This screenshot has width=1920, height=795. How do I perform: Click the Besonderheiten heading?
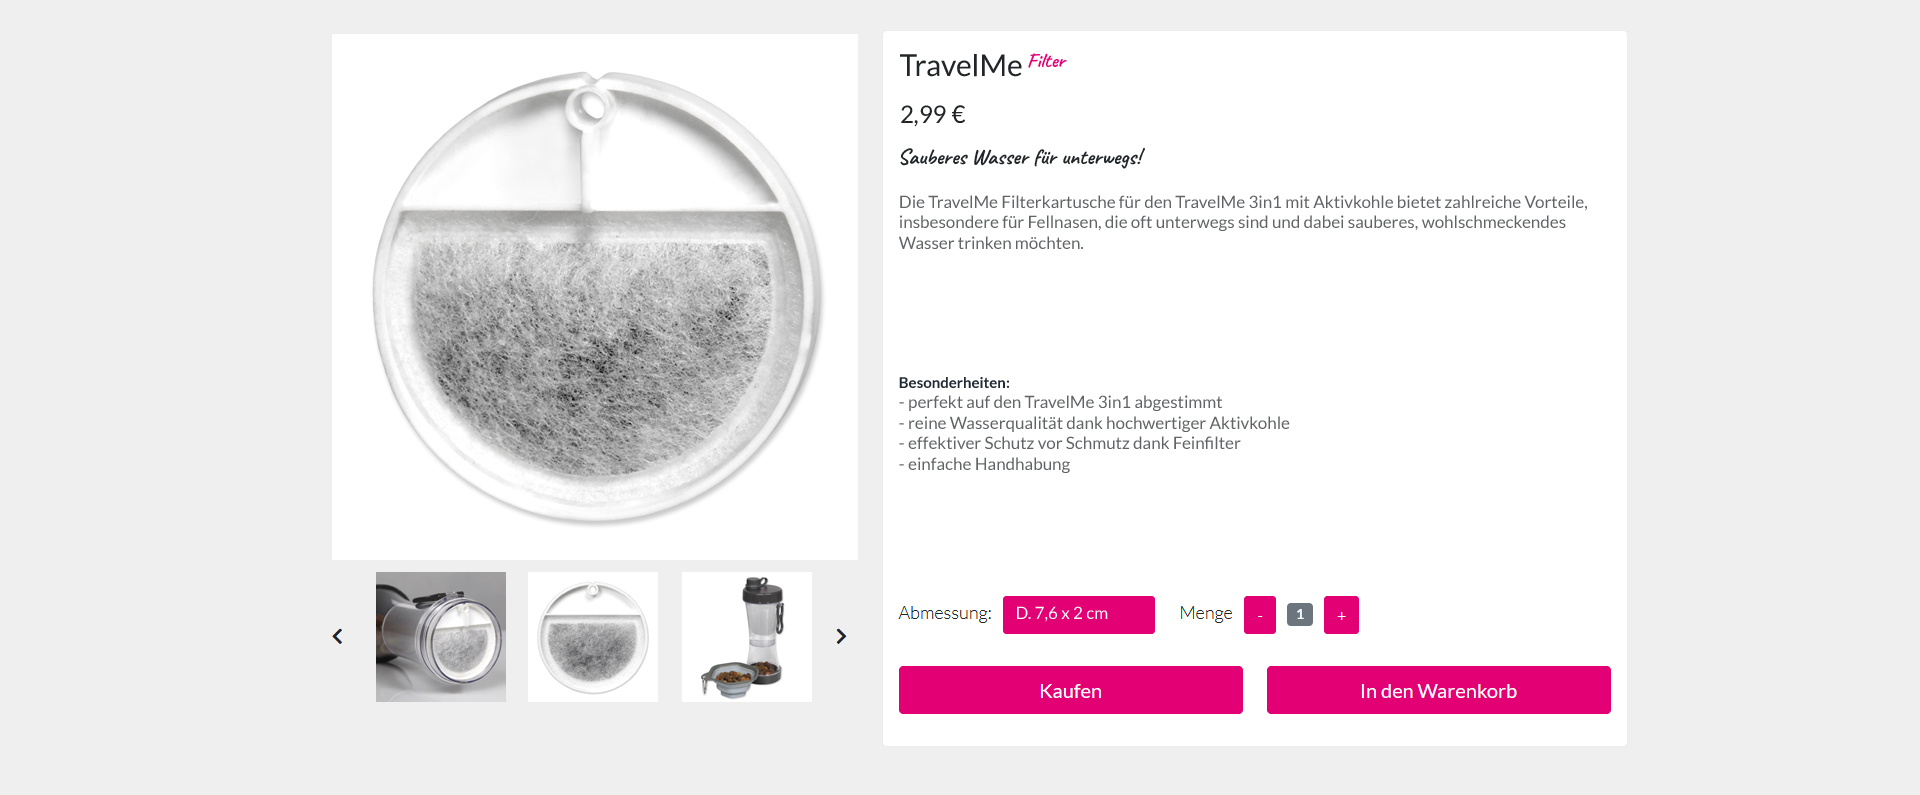[x=954, y=382]
